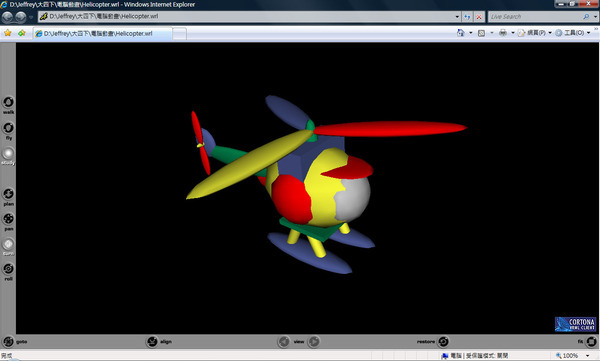
Task: Go to previous viewpoint arrow
Action: coord(284,341)
